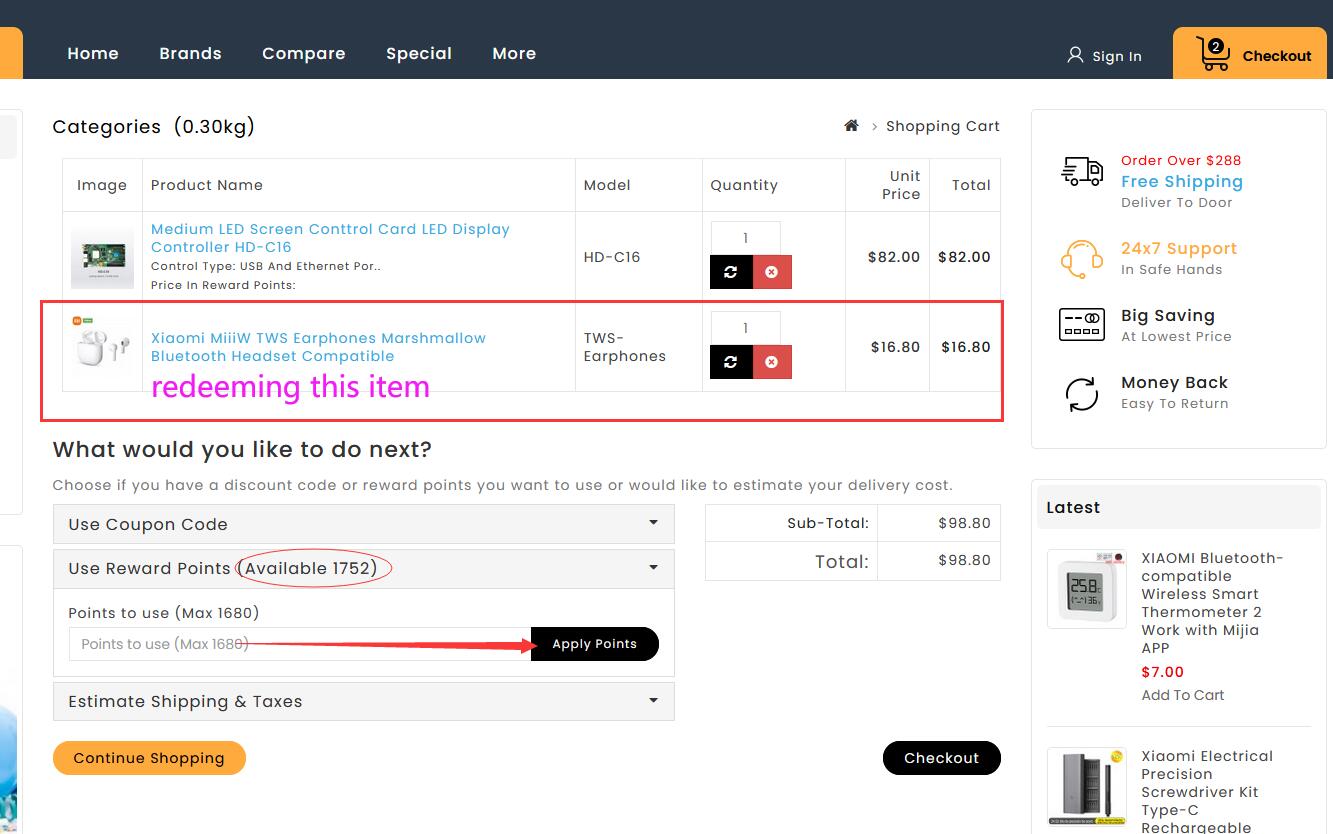Viewport: 1333px width, 834px height.
Task: Click the $7.00 thermometer price
Action: pos(1163,672)
